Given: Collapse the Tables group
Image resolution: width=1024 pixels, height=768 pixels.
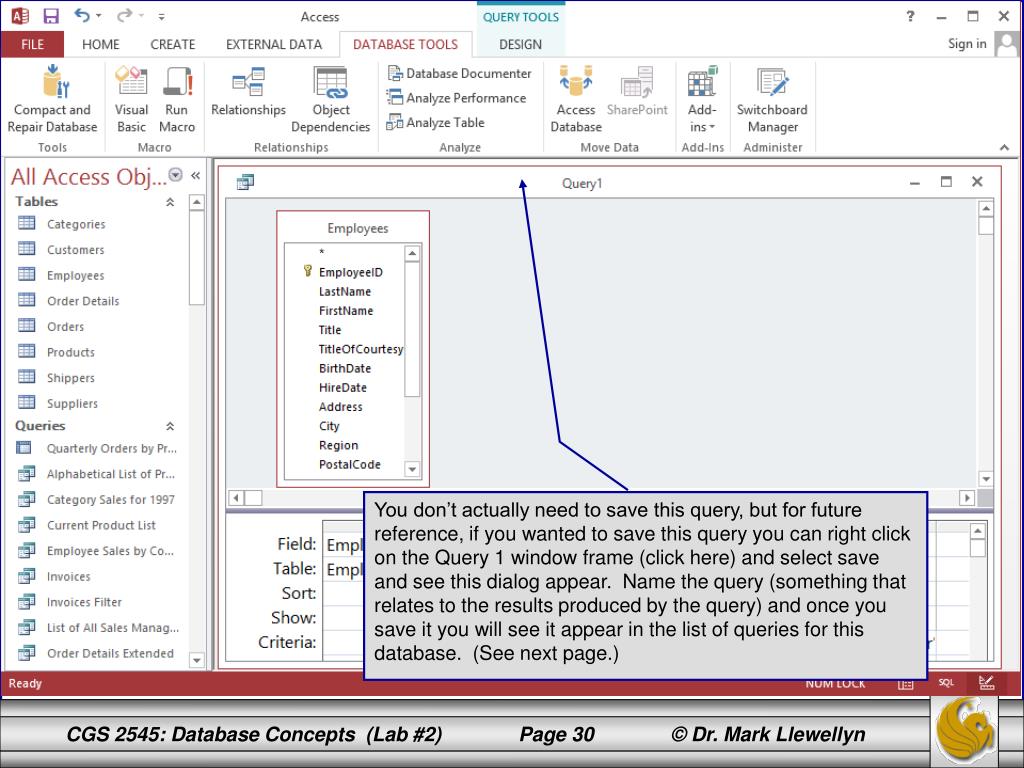Looking at the screenshot, I should (170, 202).
